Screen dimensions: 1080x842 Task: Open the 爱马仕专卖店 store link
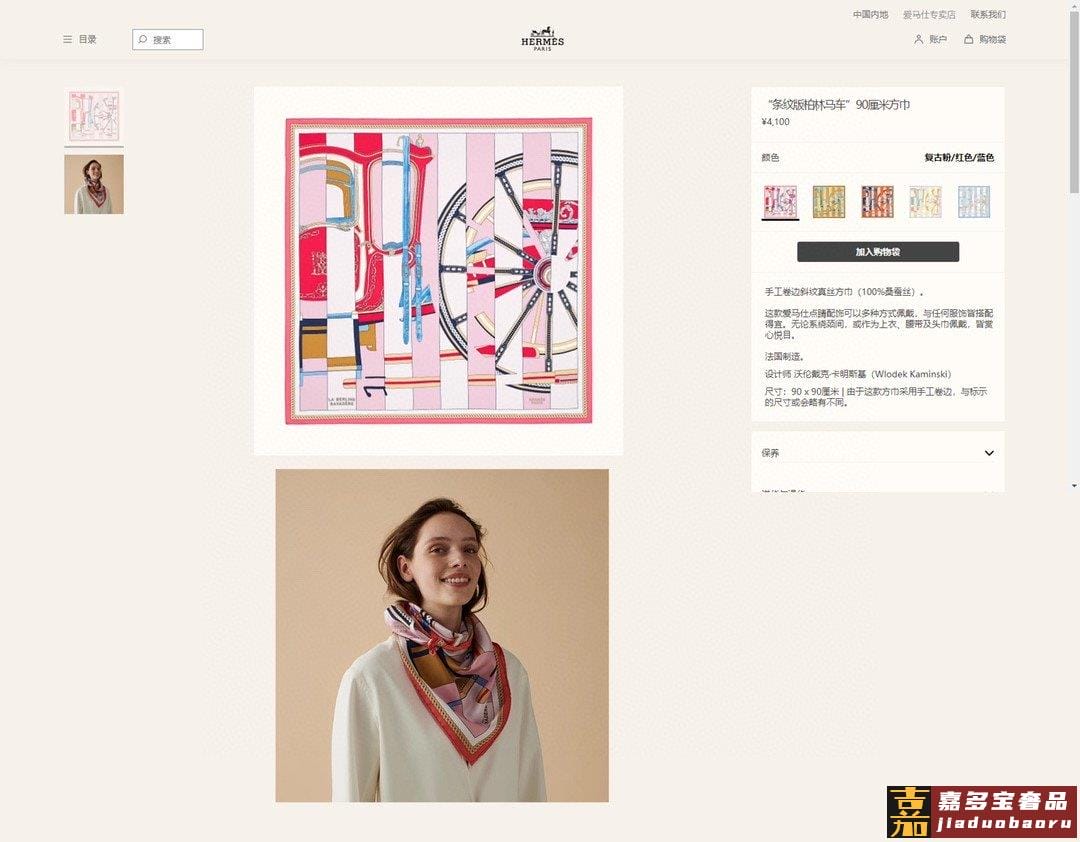pos(929,14)
